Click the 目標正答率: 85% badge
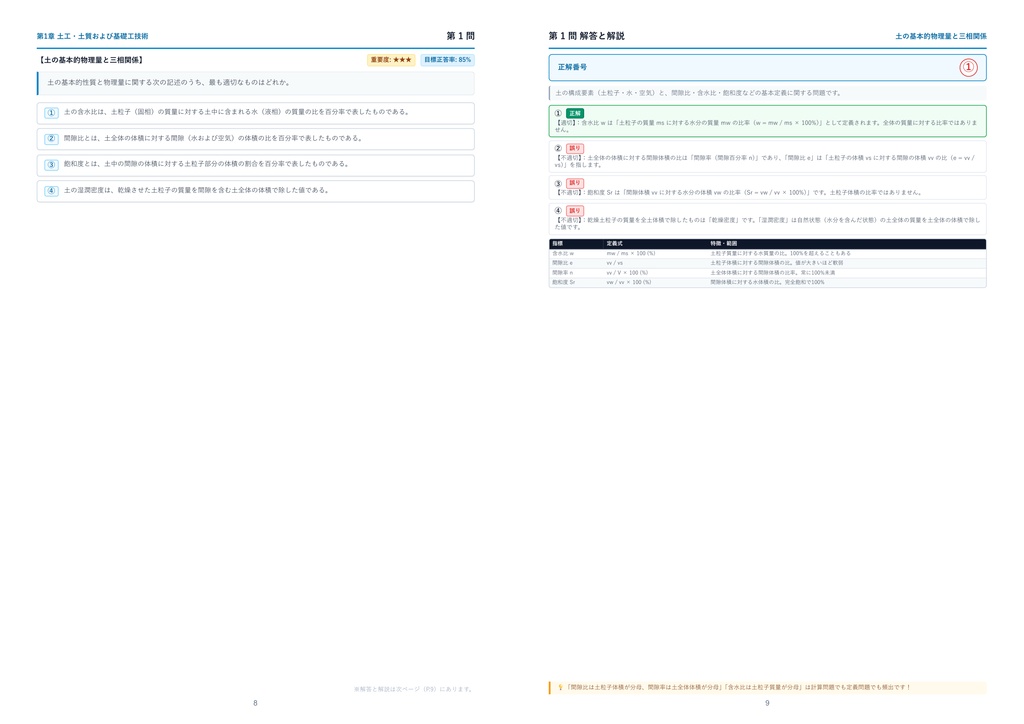The height and width of the screenshot is (724, 1024). tap(447, 60)
